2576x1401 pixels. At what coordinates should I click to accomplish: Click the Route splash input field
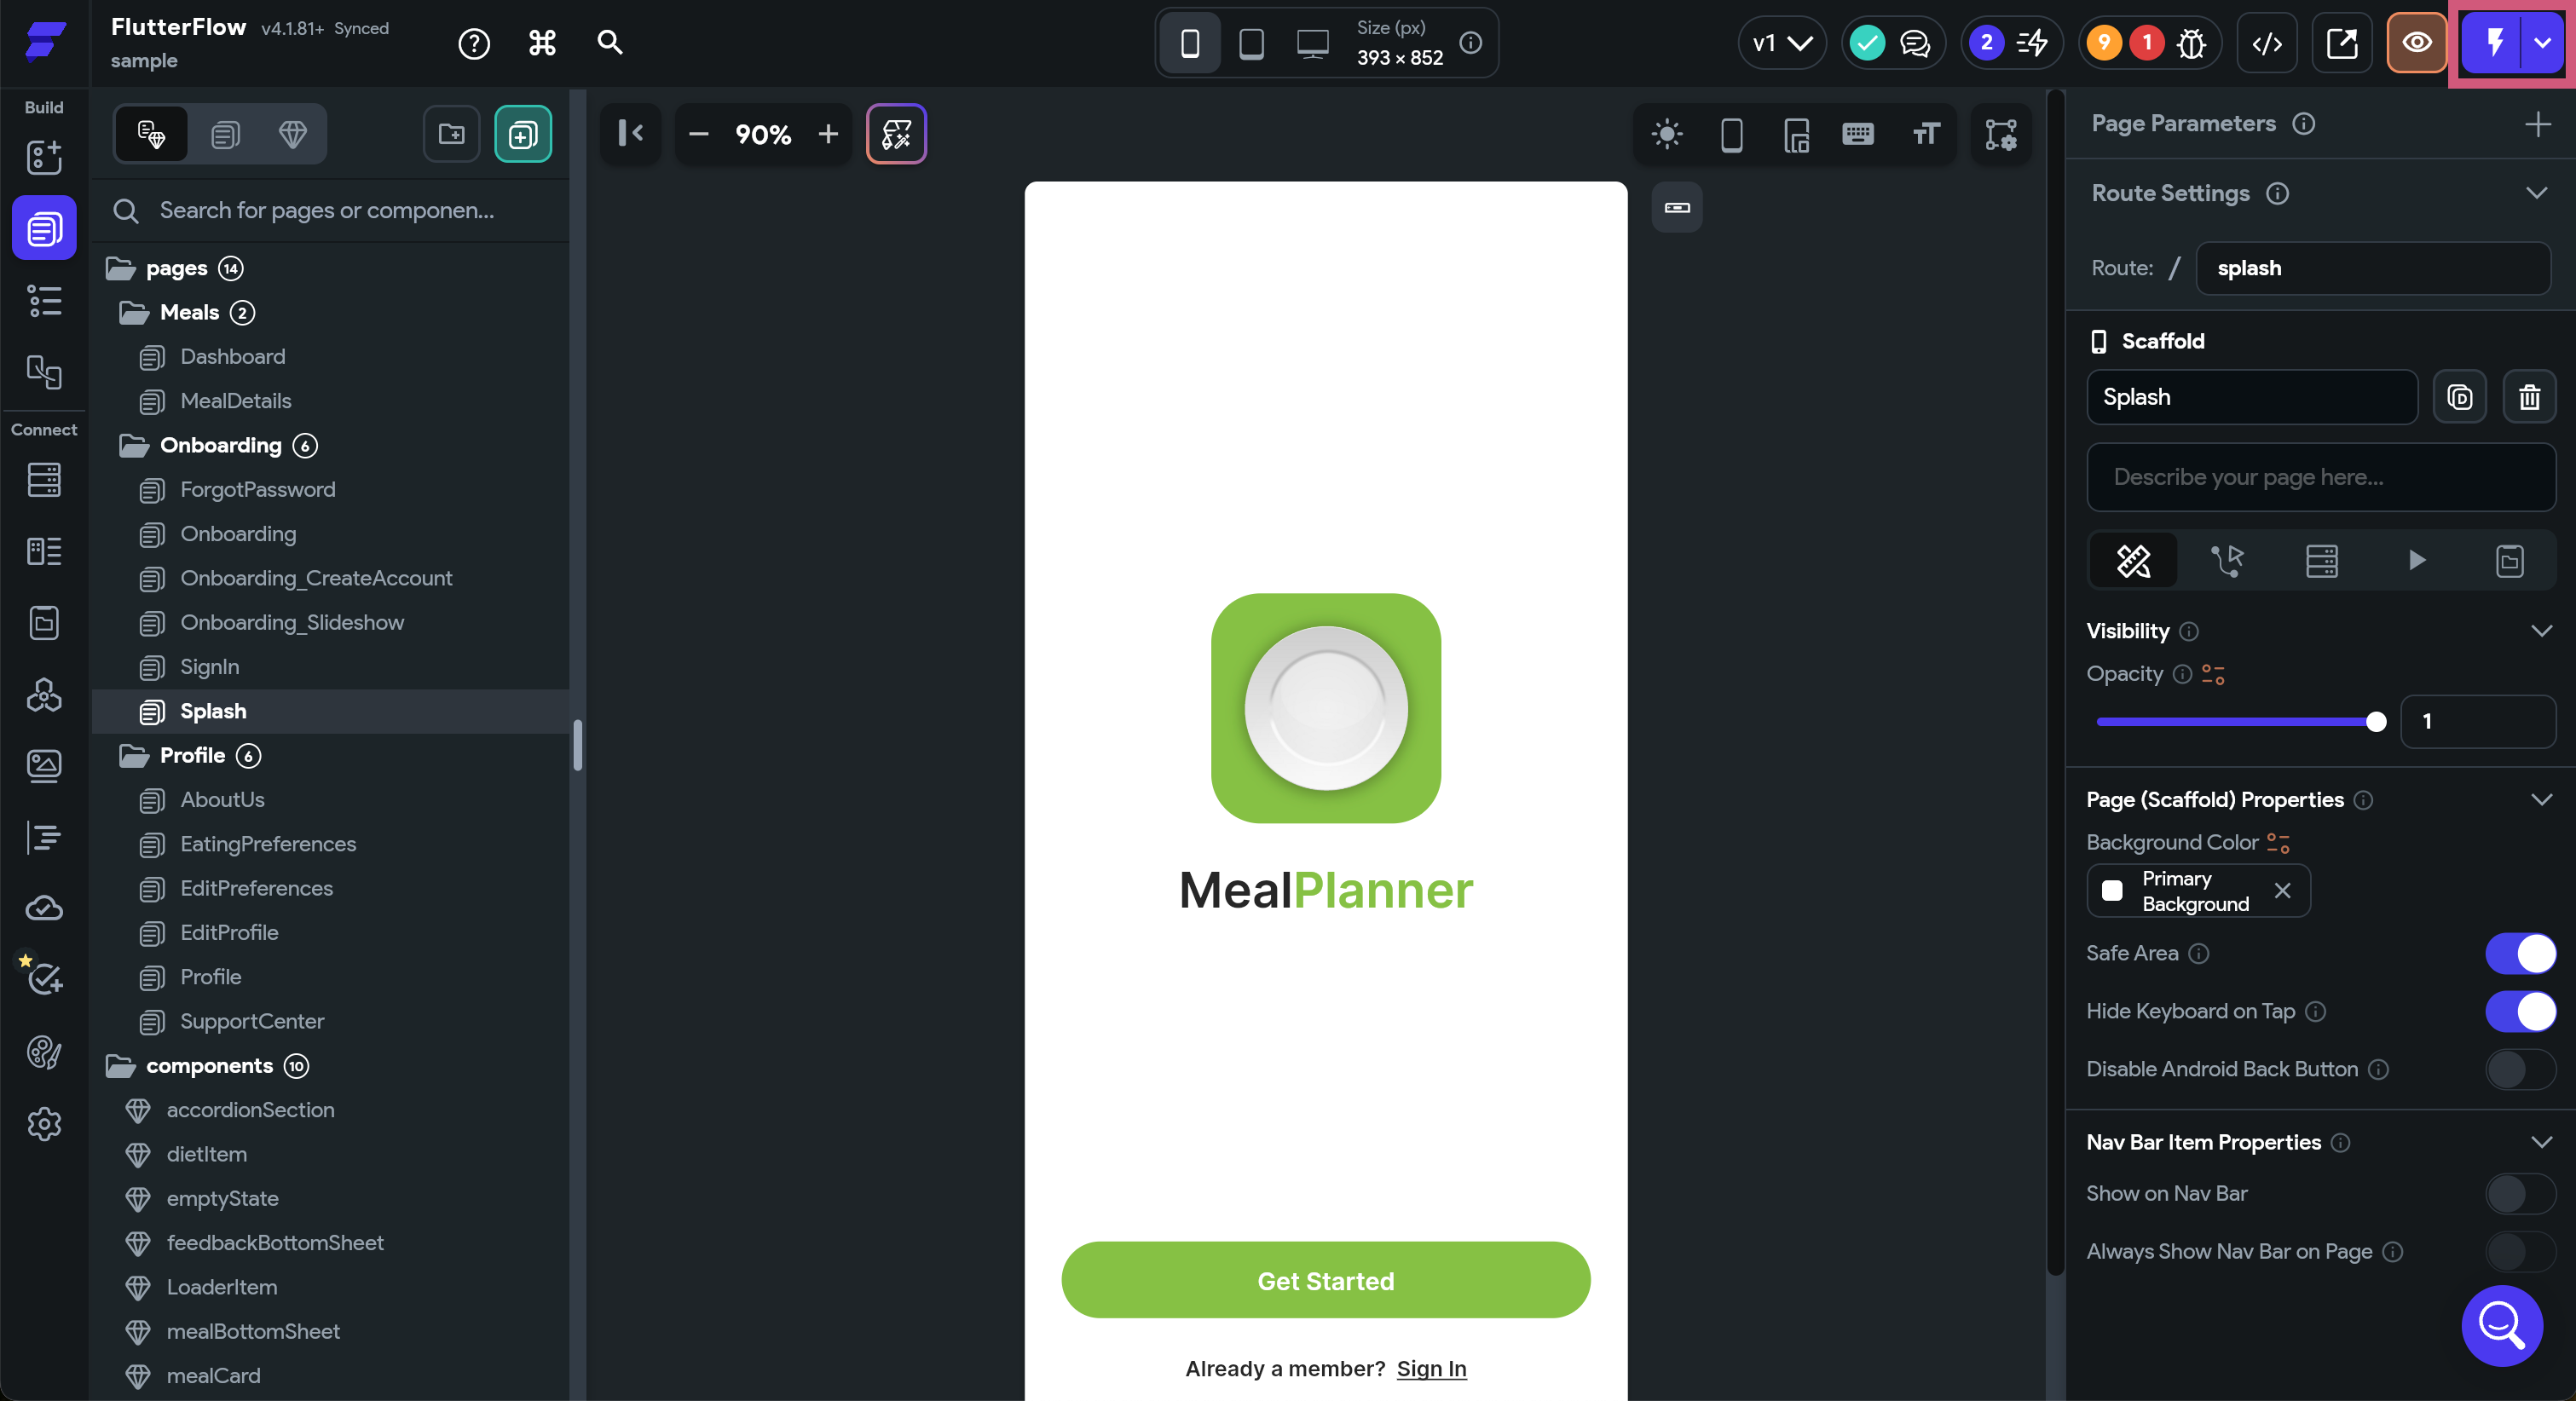pos(2372,268)
